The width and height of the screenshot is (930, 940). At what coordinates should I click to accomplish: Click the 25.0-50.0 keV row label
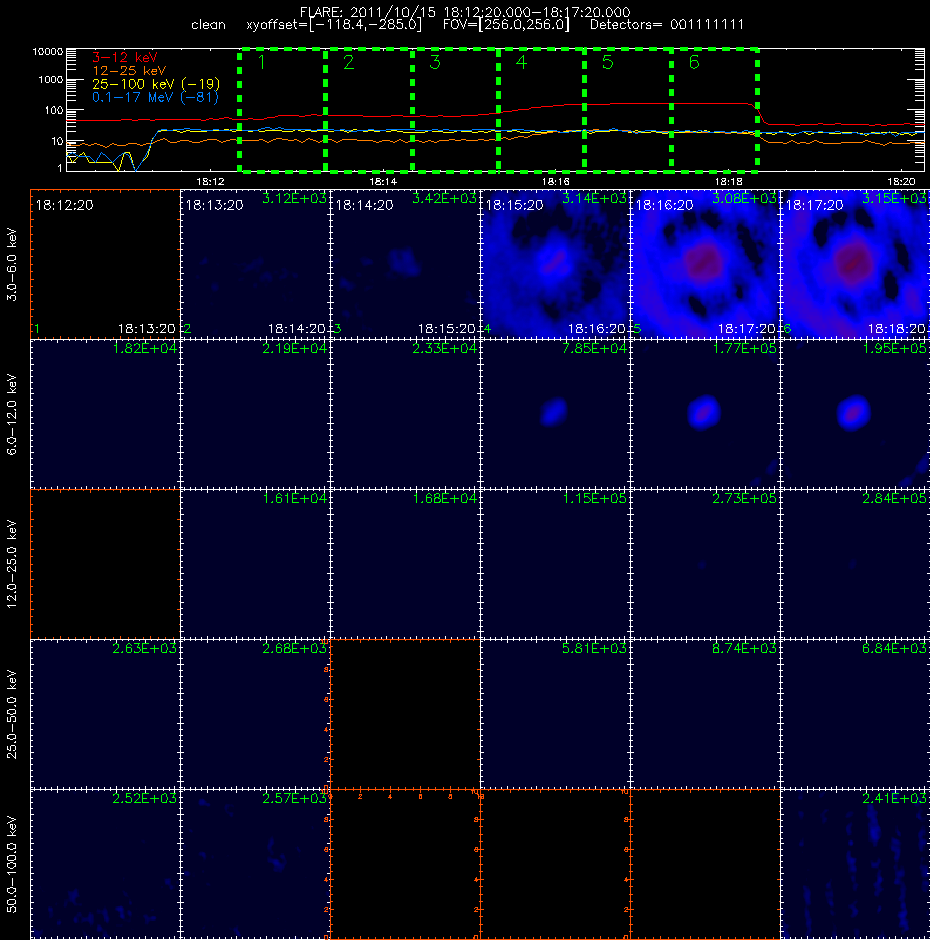coord(12,714)
